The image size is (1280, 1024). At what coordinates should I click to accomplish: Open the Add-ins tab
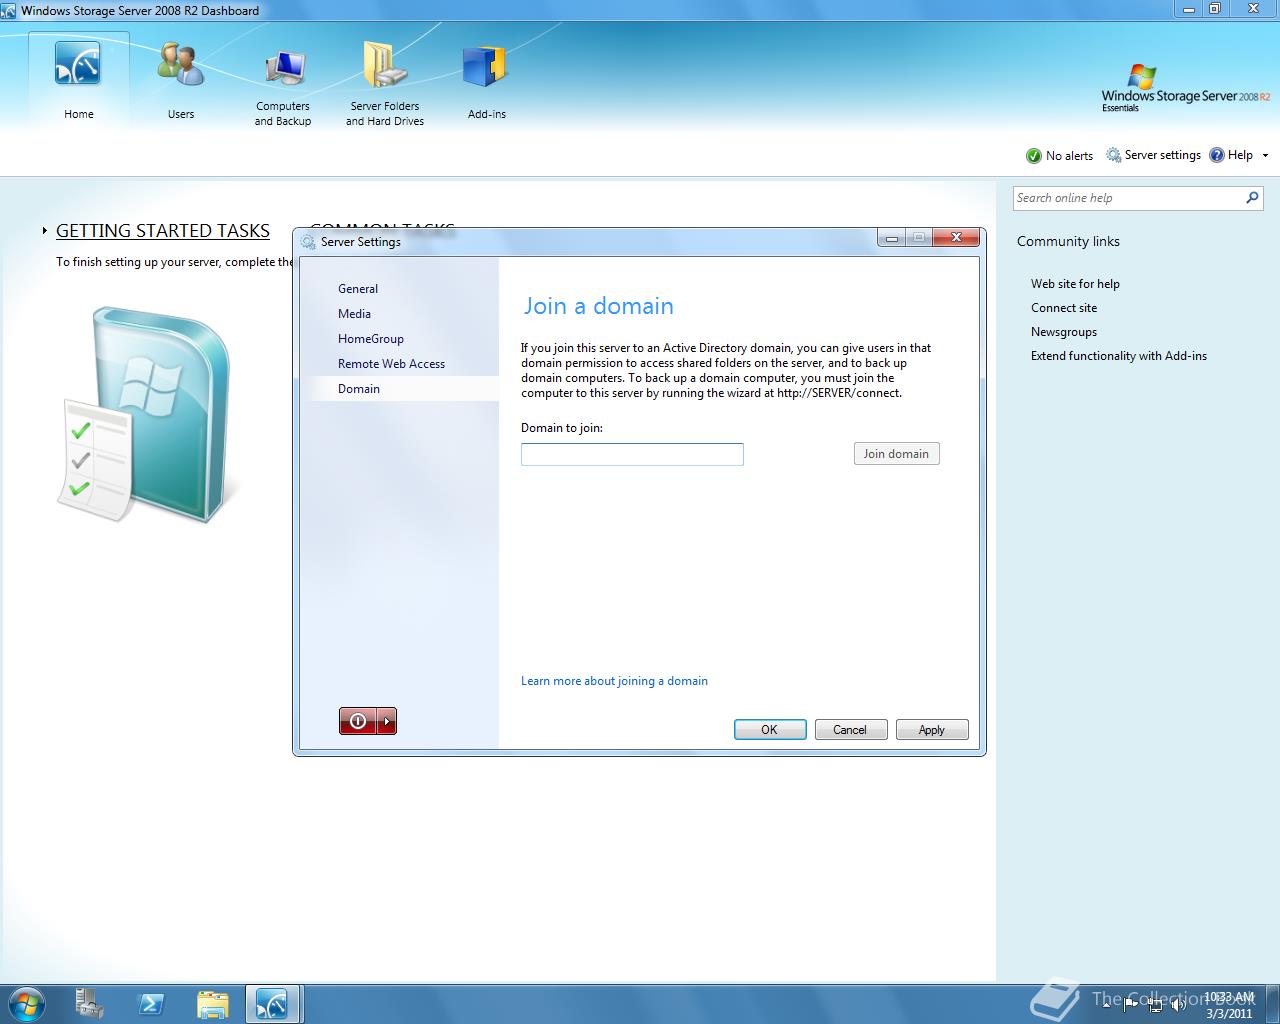click(x=486, y=80)
